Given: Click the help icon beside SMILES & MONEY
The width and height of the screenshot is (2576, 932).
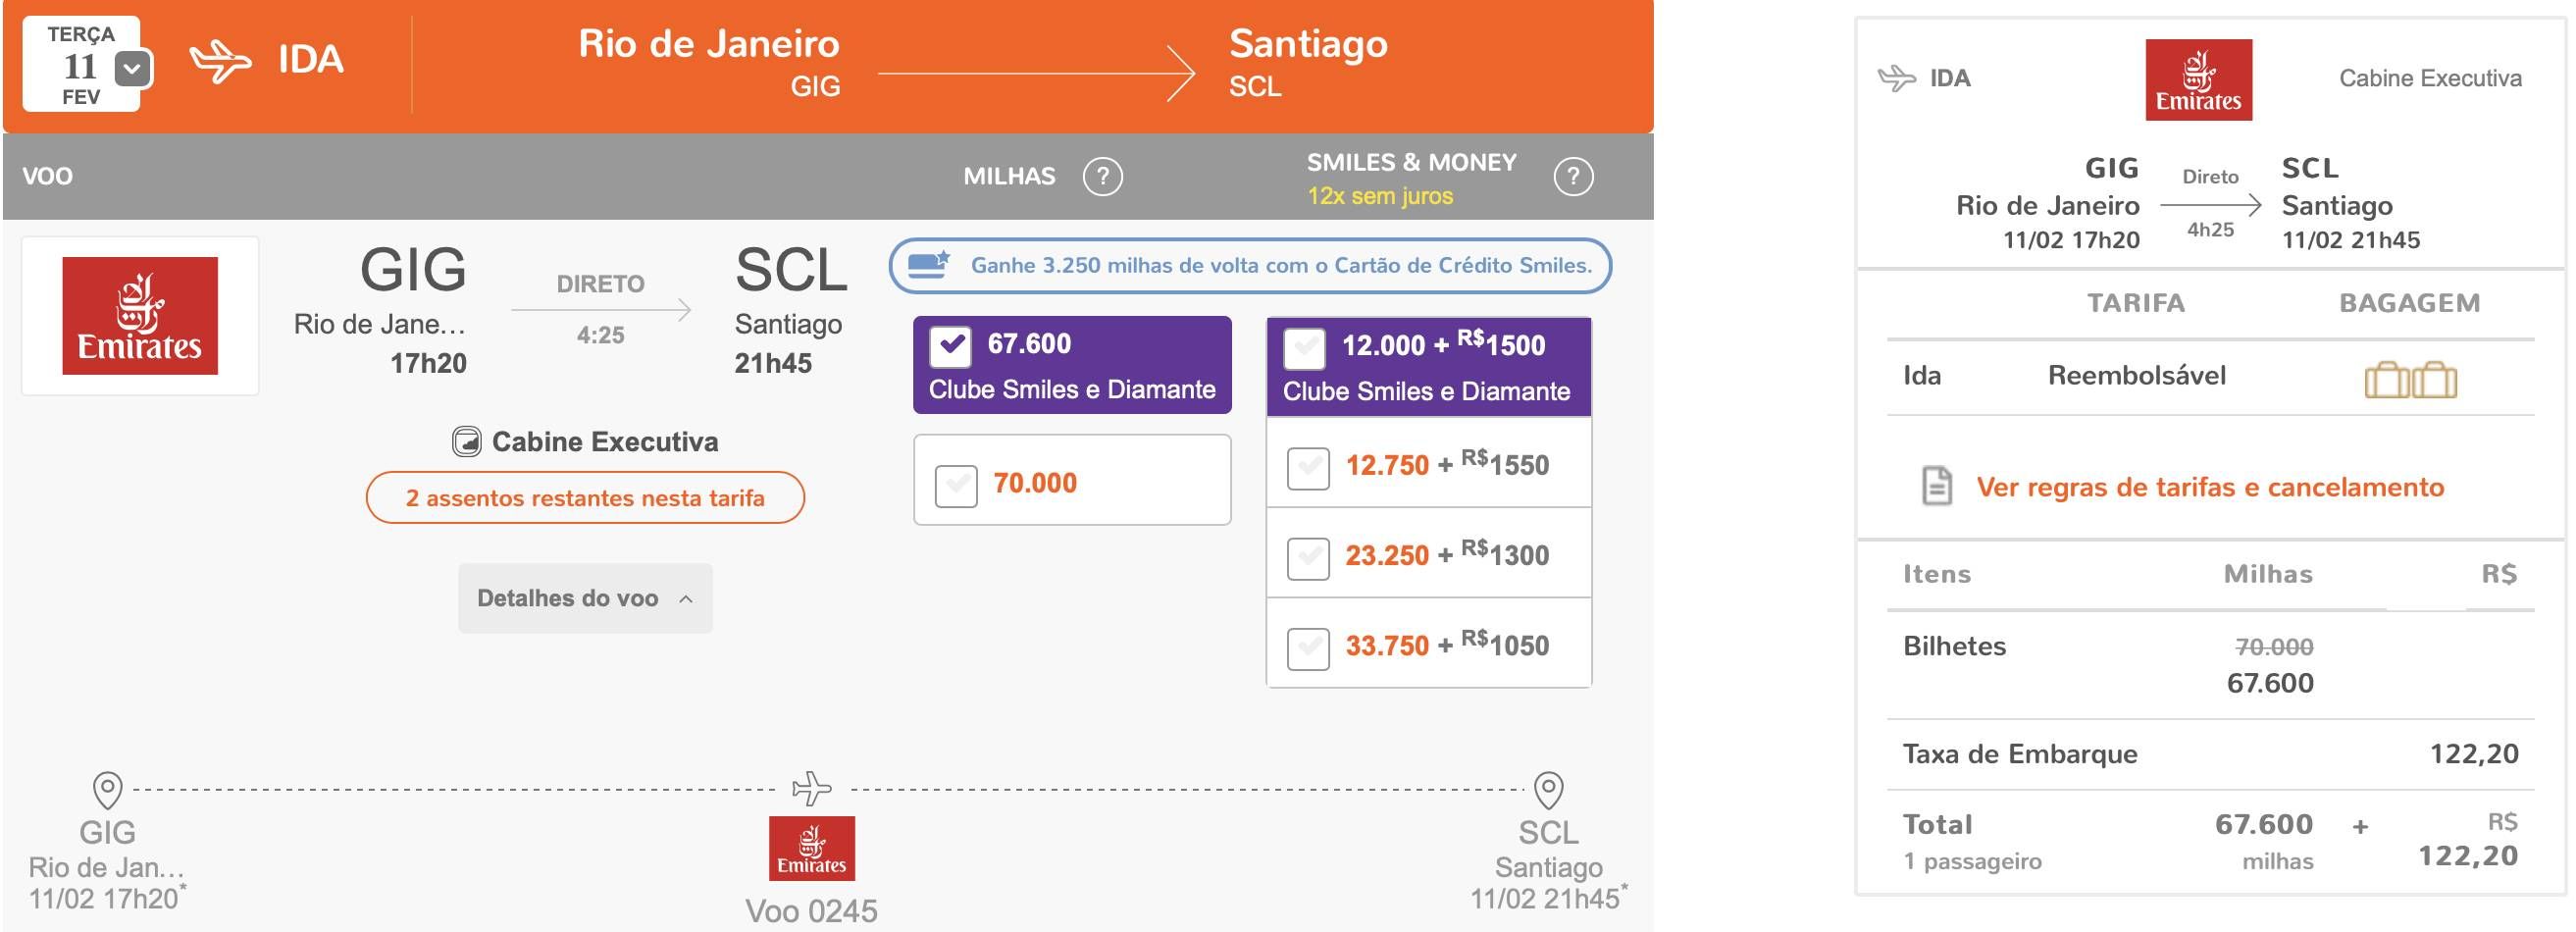Looking at the screenshot, I should [x=1573, y=177].
